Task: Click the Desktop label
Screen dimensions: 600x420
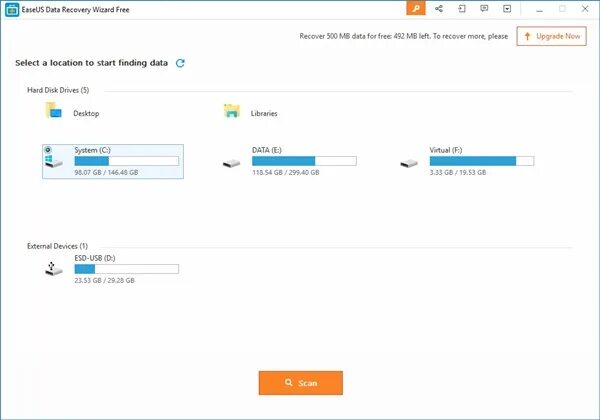Action: coord(86,114)
